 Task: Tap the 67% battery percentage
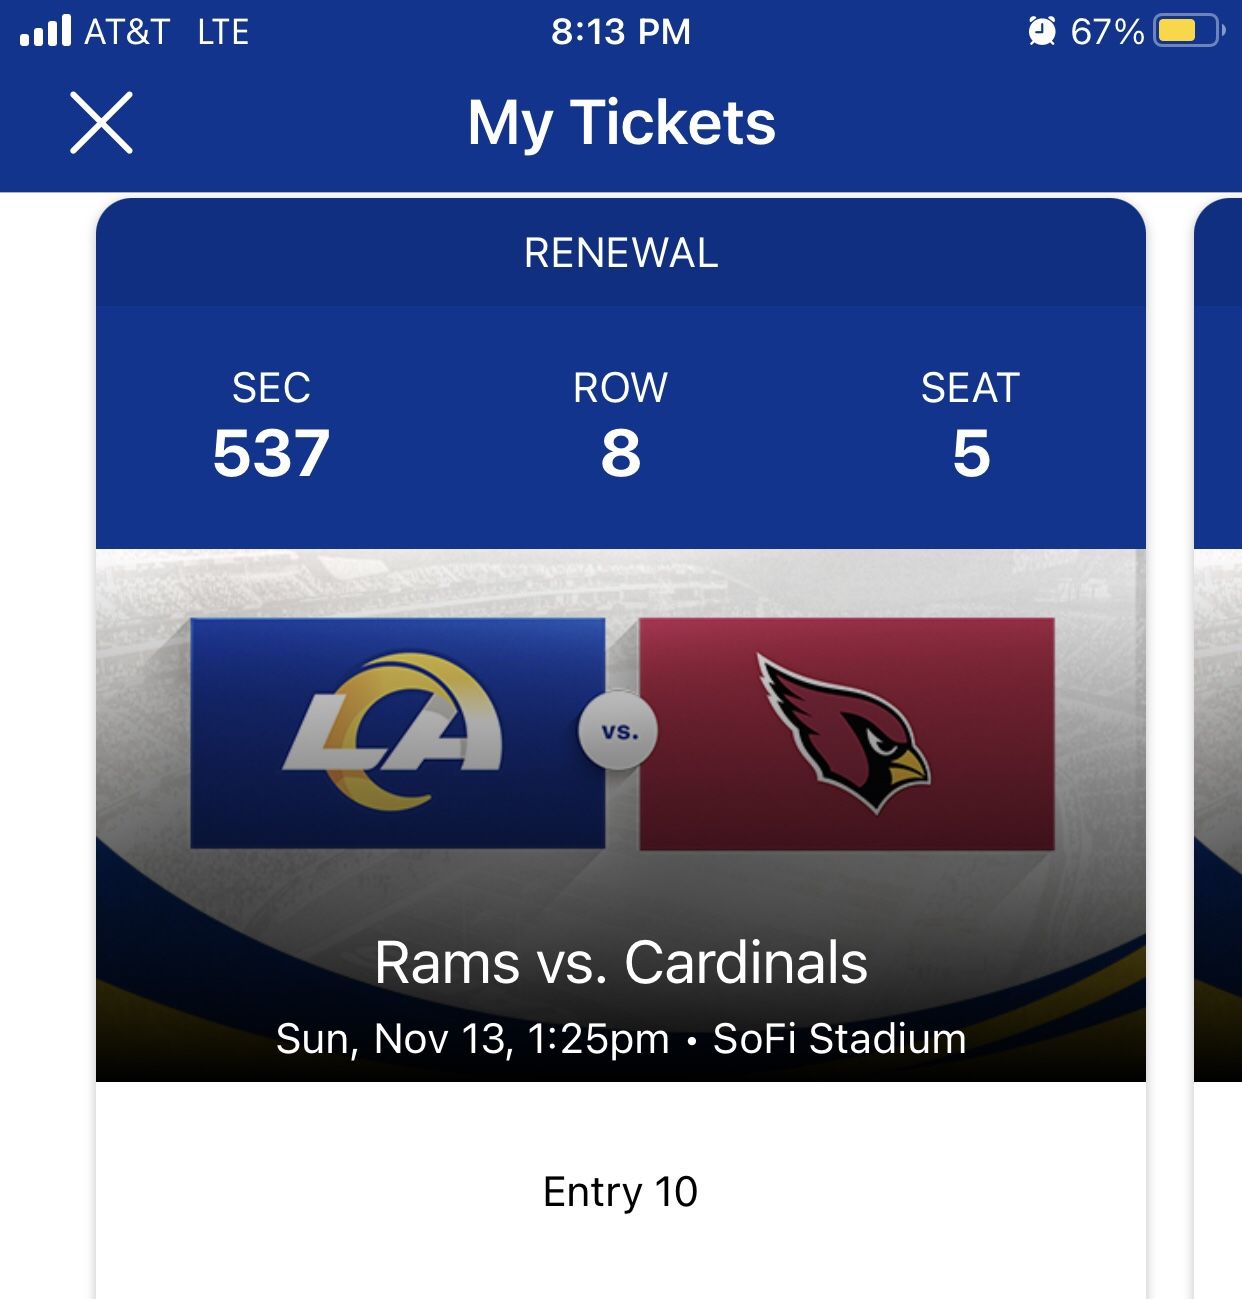coord(1107,31)
